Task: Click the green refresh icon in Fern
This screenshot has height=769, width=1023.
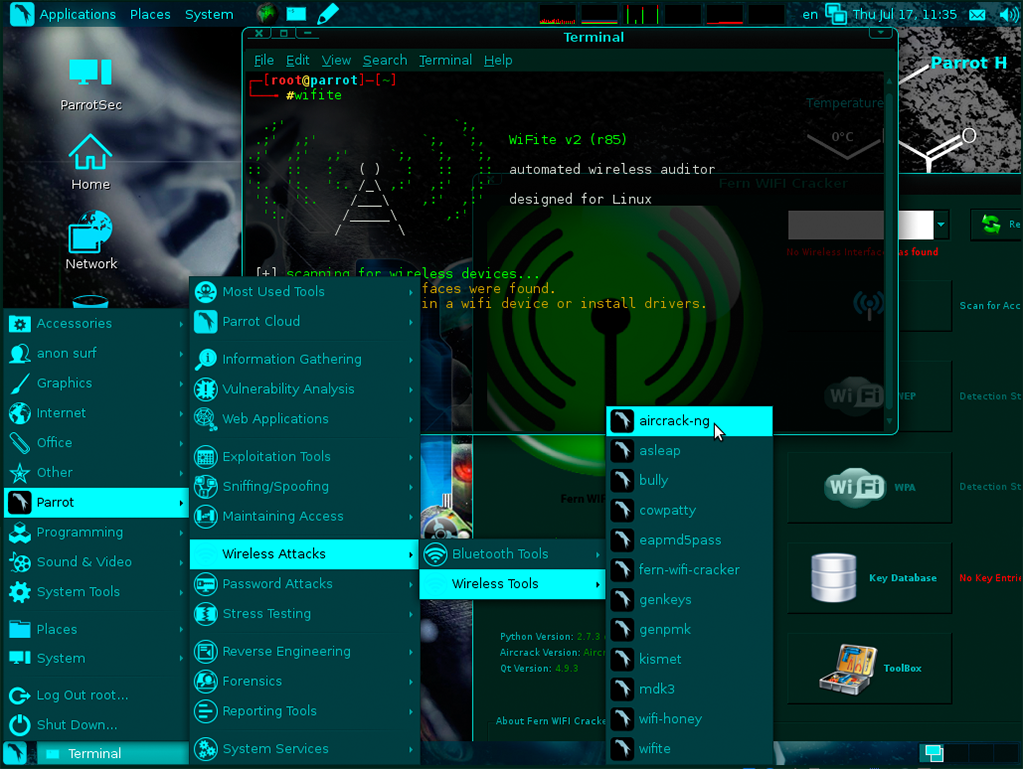Action: click(991, 224)
